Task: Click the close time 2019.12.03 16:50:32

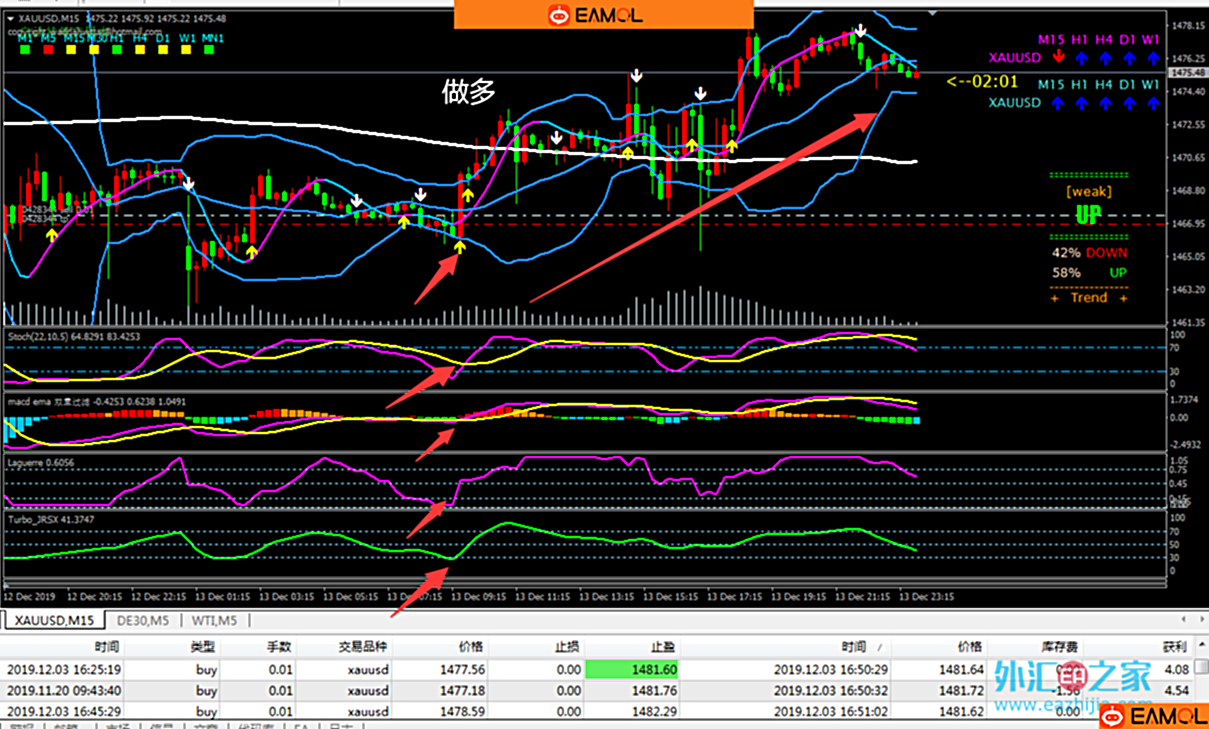Action: [x=831, y=690]
